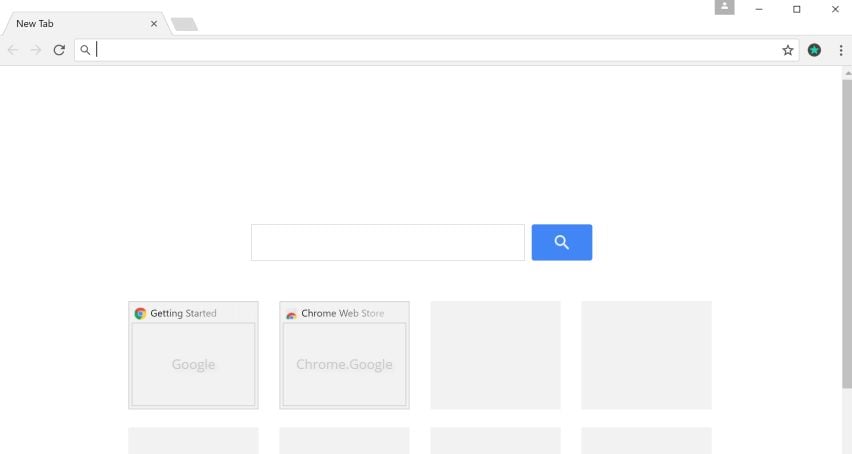Focus the address bar

430,50
